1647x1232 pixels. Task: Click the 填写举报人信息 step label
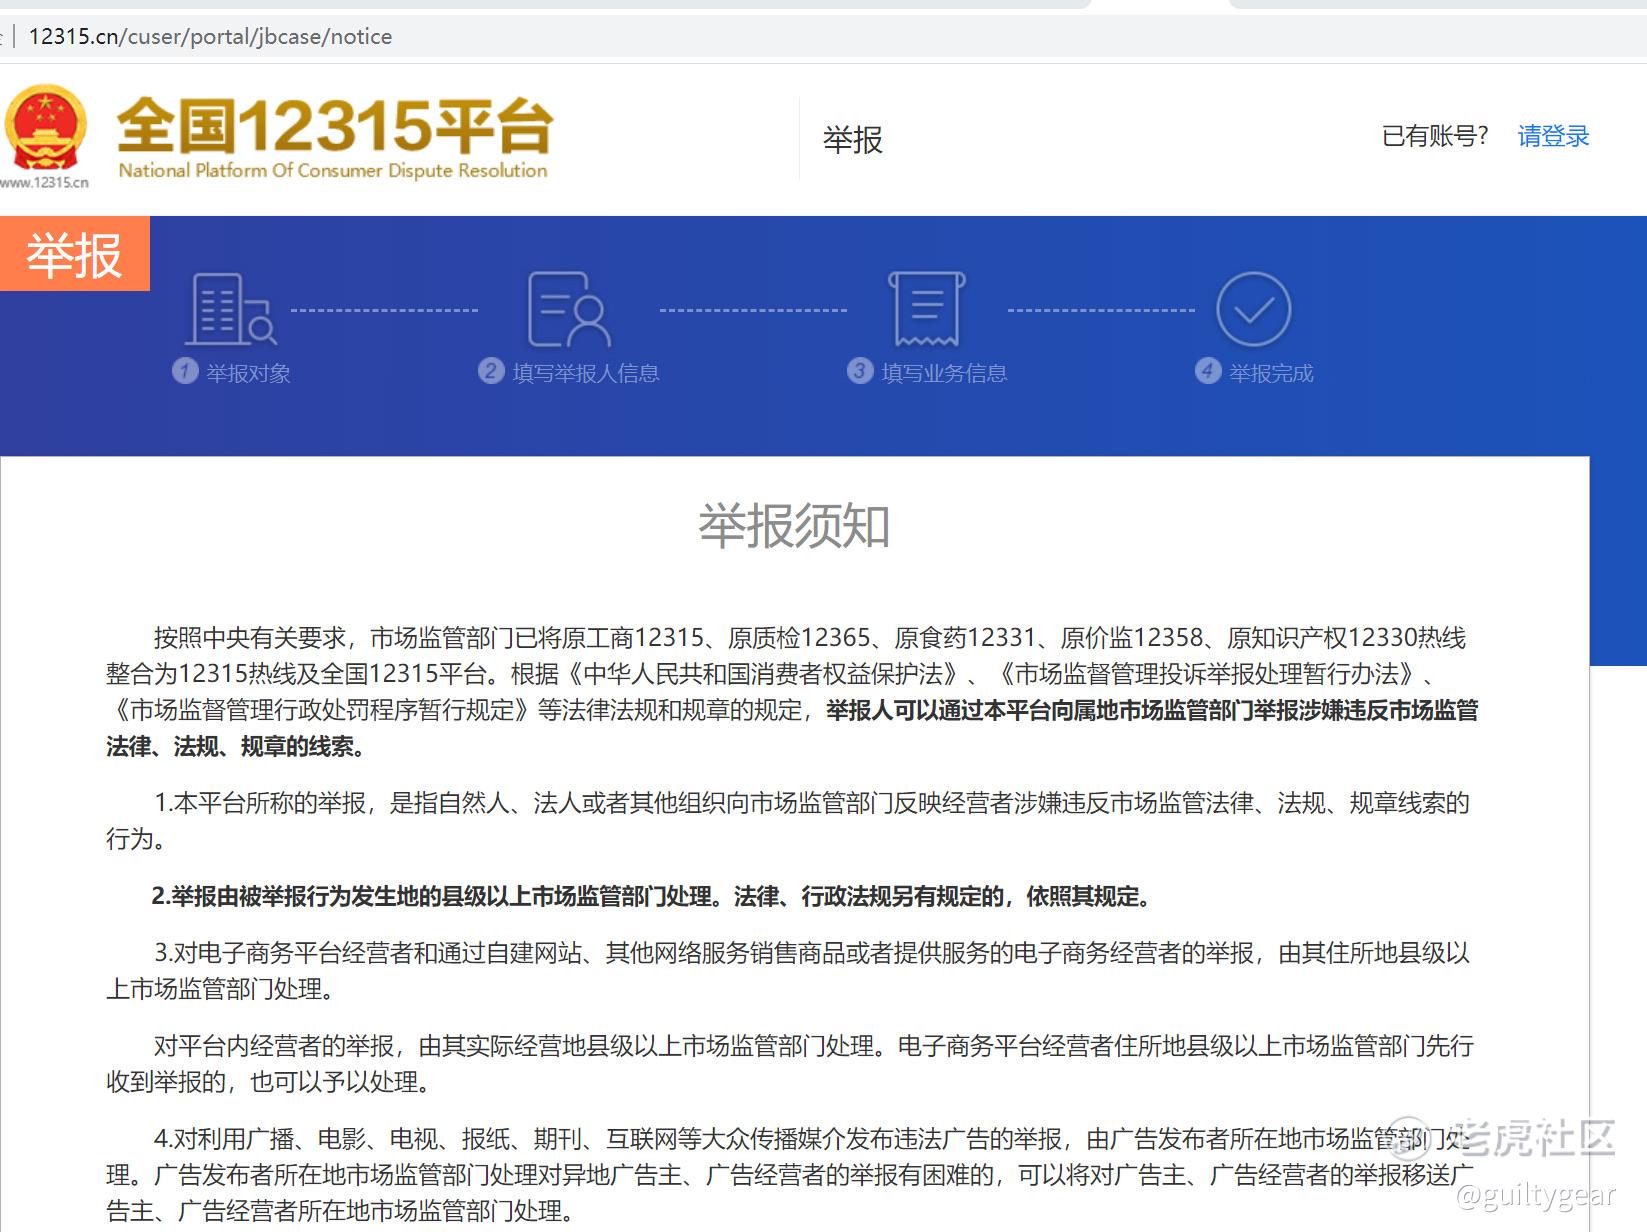586,373
